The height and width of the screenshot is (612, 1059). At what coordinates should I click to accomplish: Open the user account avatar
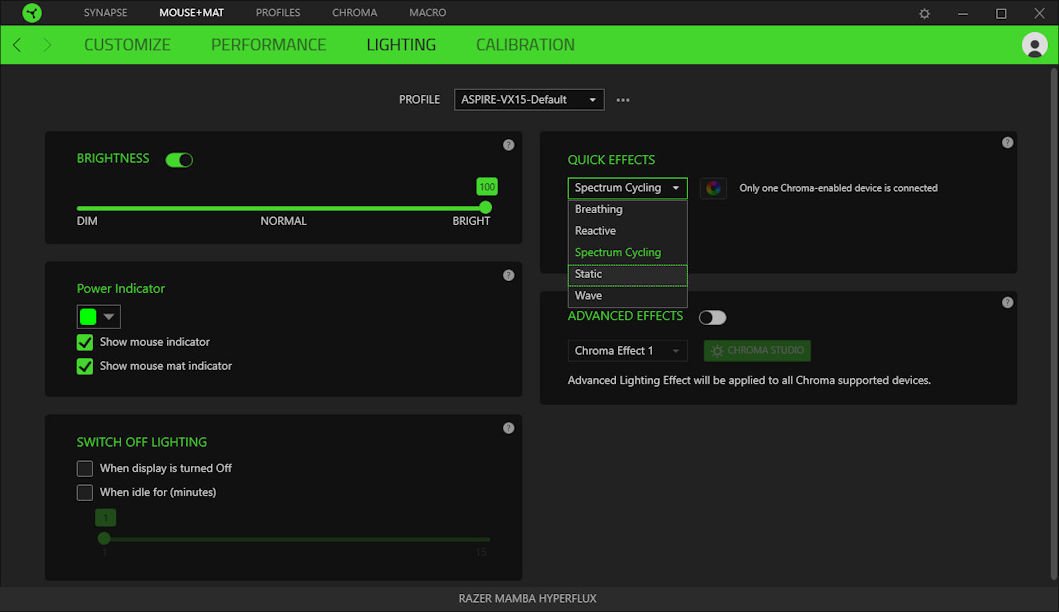click(1034, 45)
